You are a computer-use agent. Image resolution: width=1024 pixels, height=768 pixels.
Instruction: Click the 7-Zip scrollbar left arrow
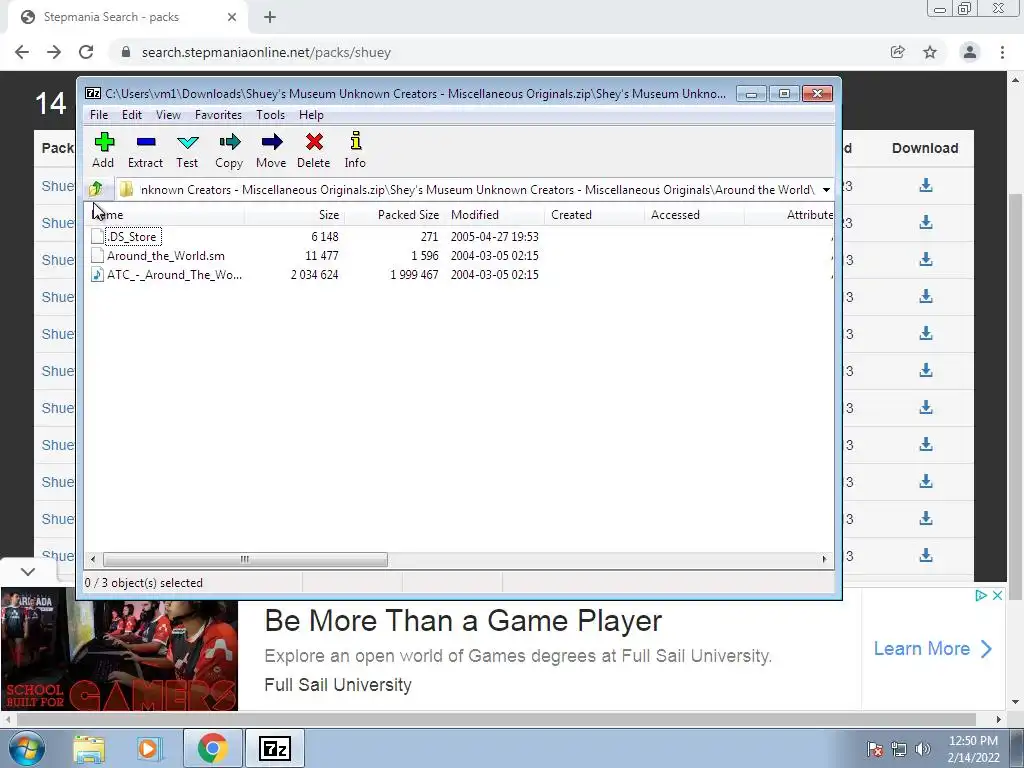[x=93, y=560]
